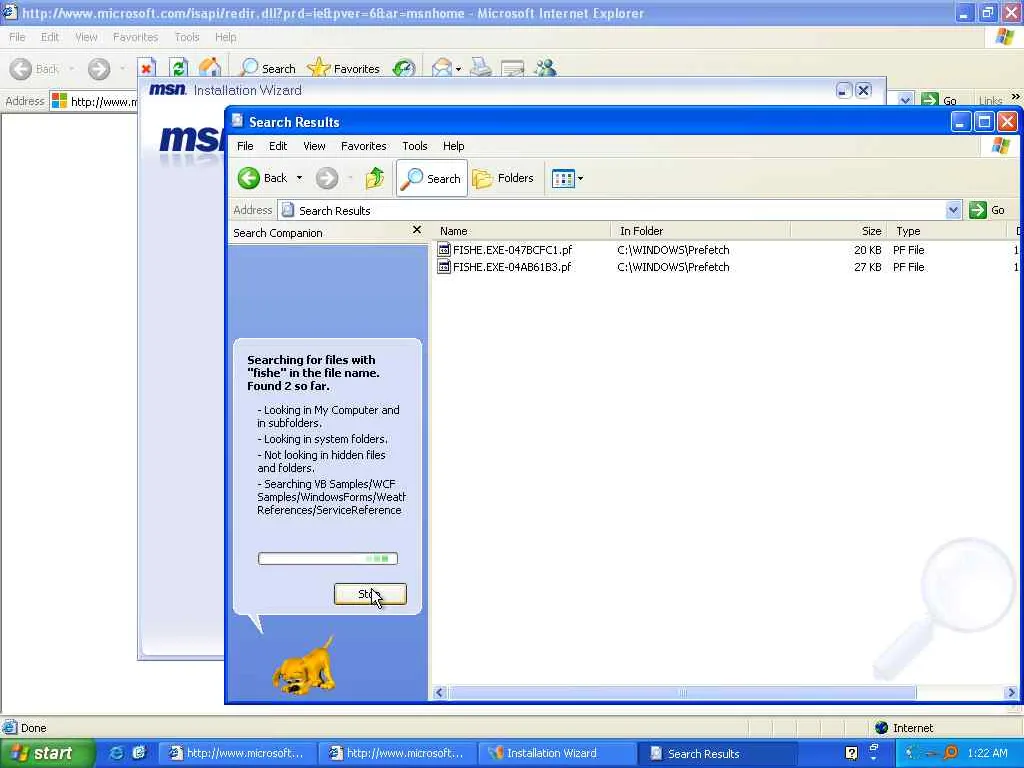1024x768 pixels.
Task: Expand Internet Explorer Links chevron
Action: pos(1015,97)
